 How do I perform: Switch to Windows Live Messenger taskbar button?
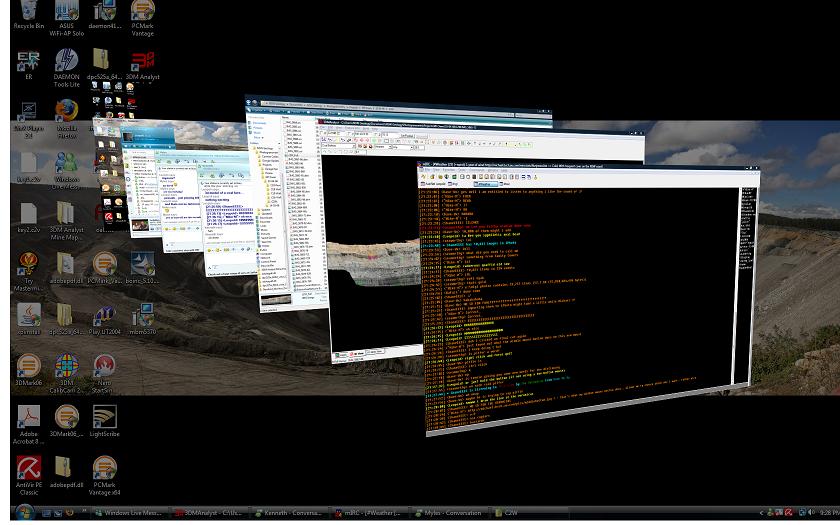coord(131,513)
